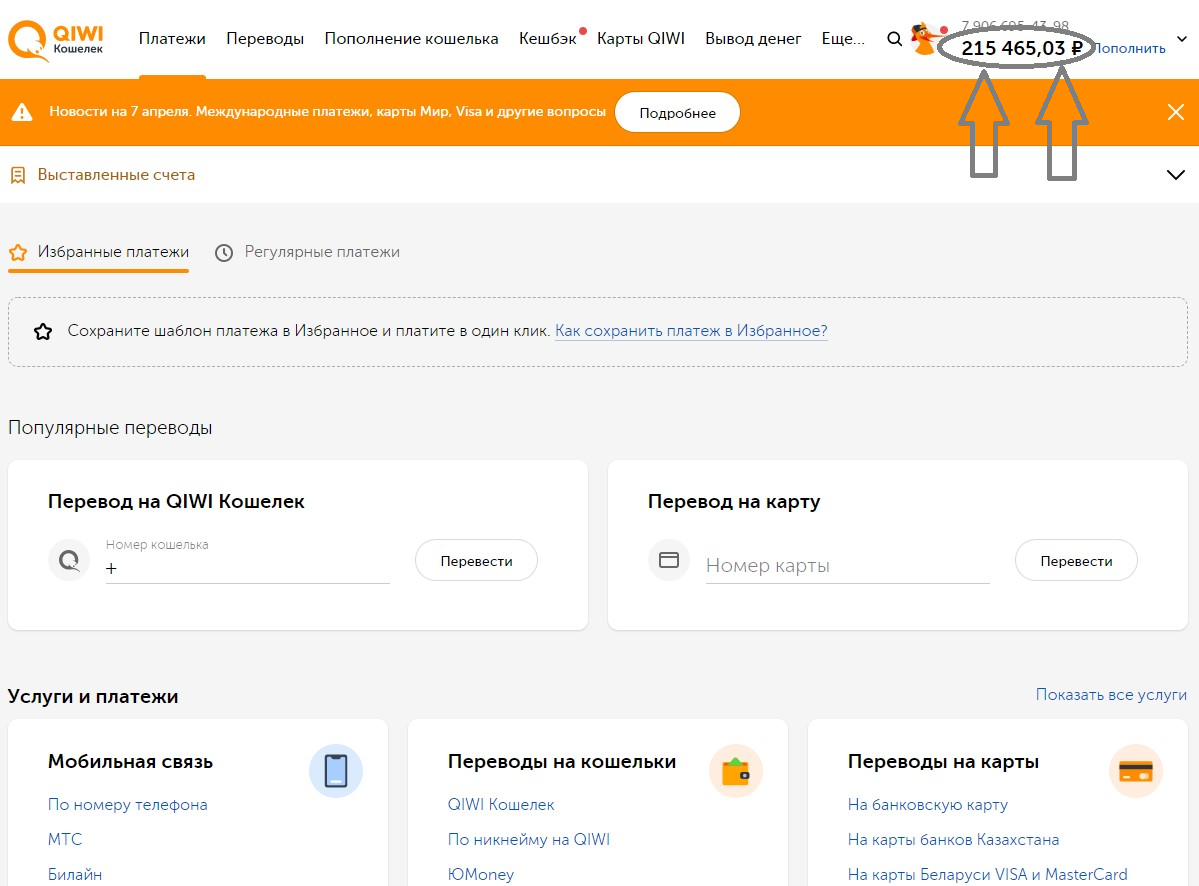Open На банковскую карту link

pos(928,804)
